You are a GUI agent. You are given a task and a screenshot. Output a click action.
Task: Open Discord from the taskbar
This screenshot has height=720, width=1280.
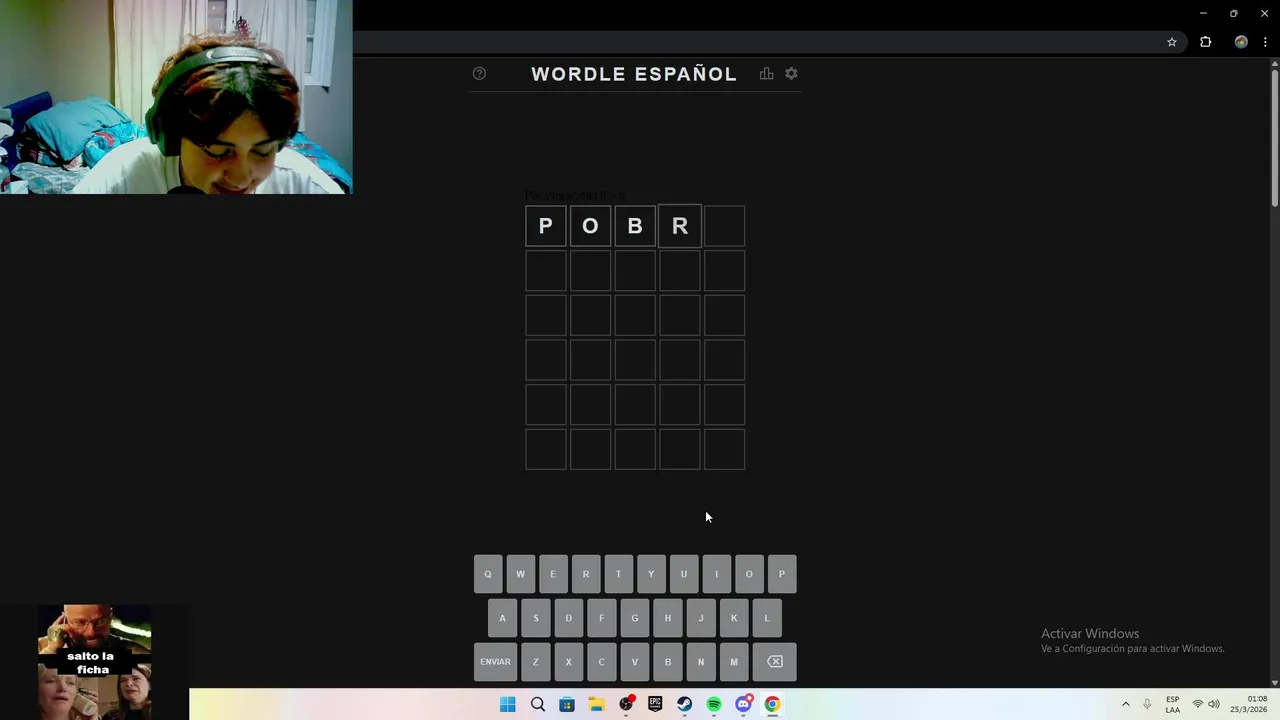[743, 705]
